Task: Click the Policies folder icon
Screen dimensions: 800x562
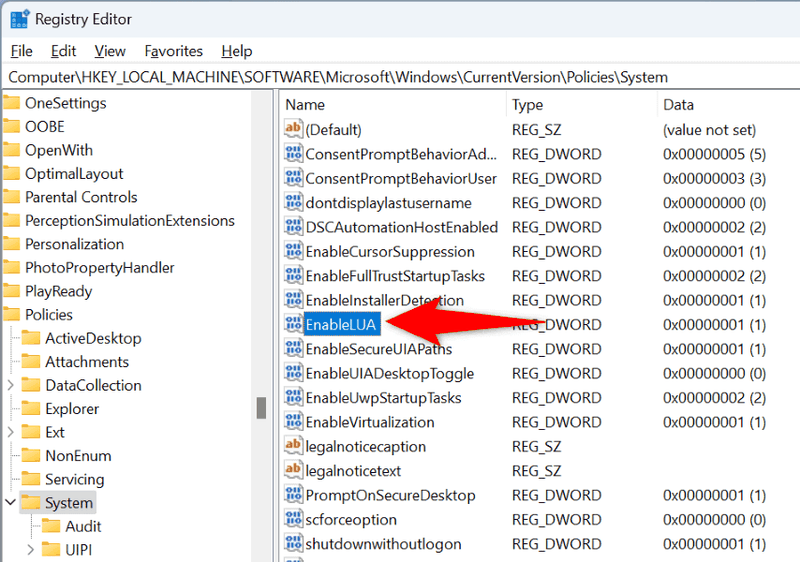Action: click(11, 315)
